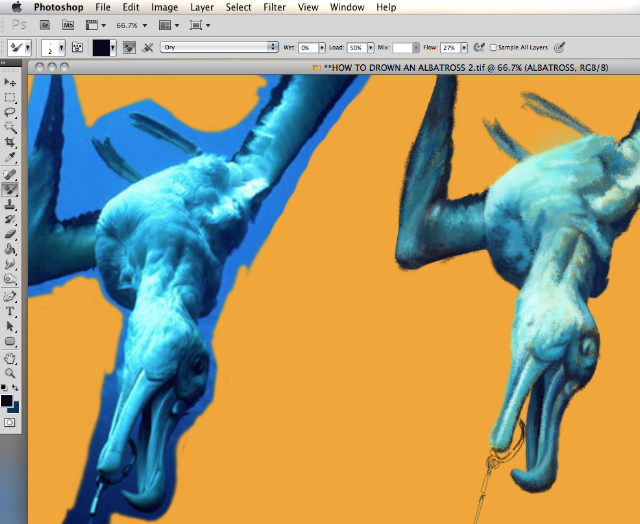Click the current brush load color swatch
The width and height of the screenshot is (640, 524).
(x=101, y=48)
